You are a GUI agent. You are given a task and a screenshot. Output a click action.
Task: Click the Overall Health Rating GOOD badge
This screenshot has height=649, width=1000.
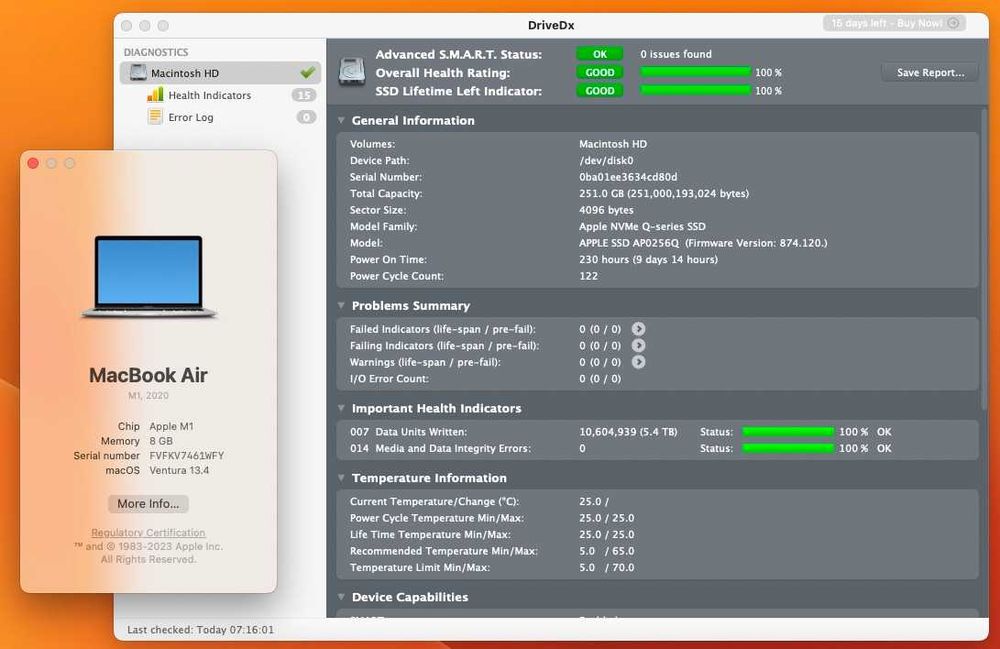(x=599, y=73)
